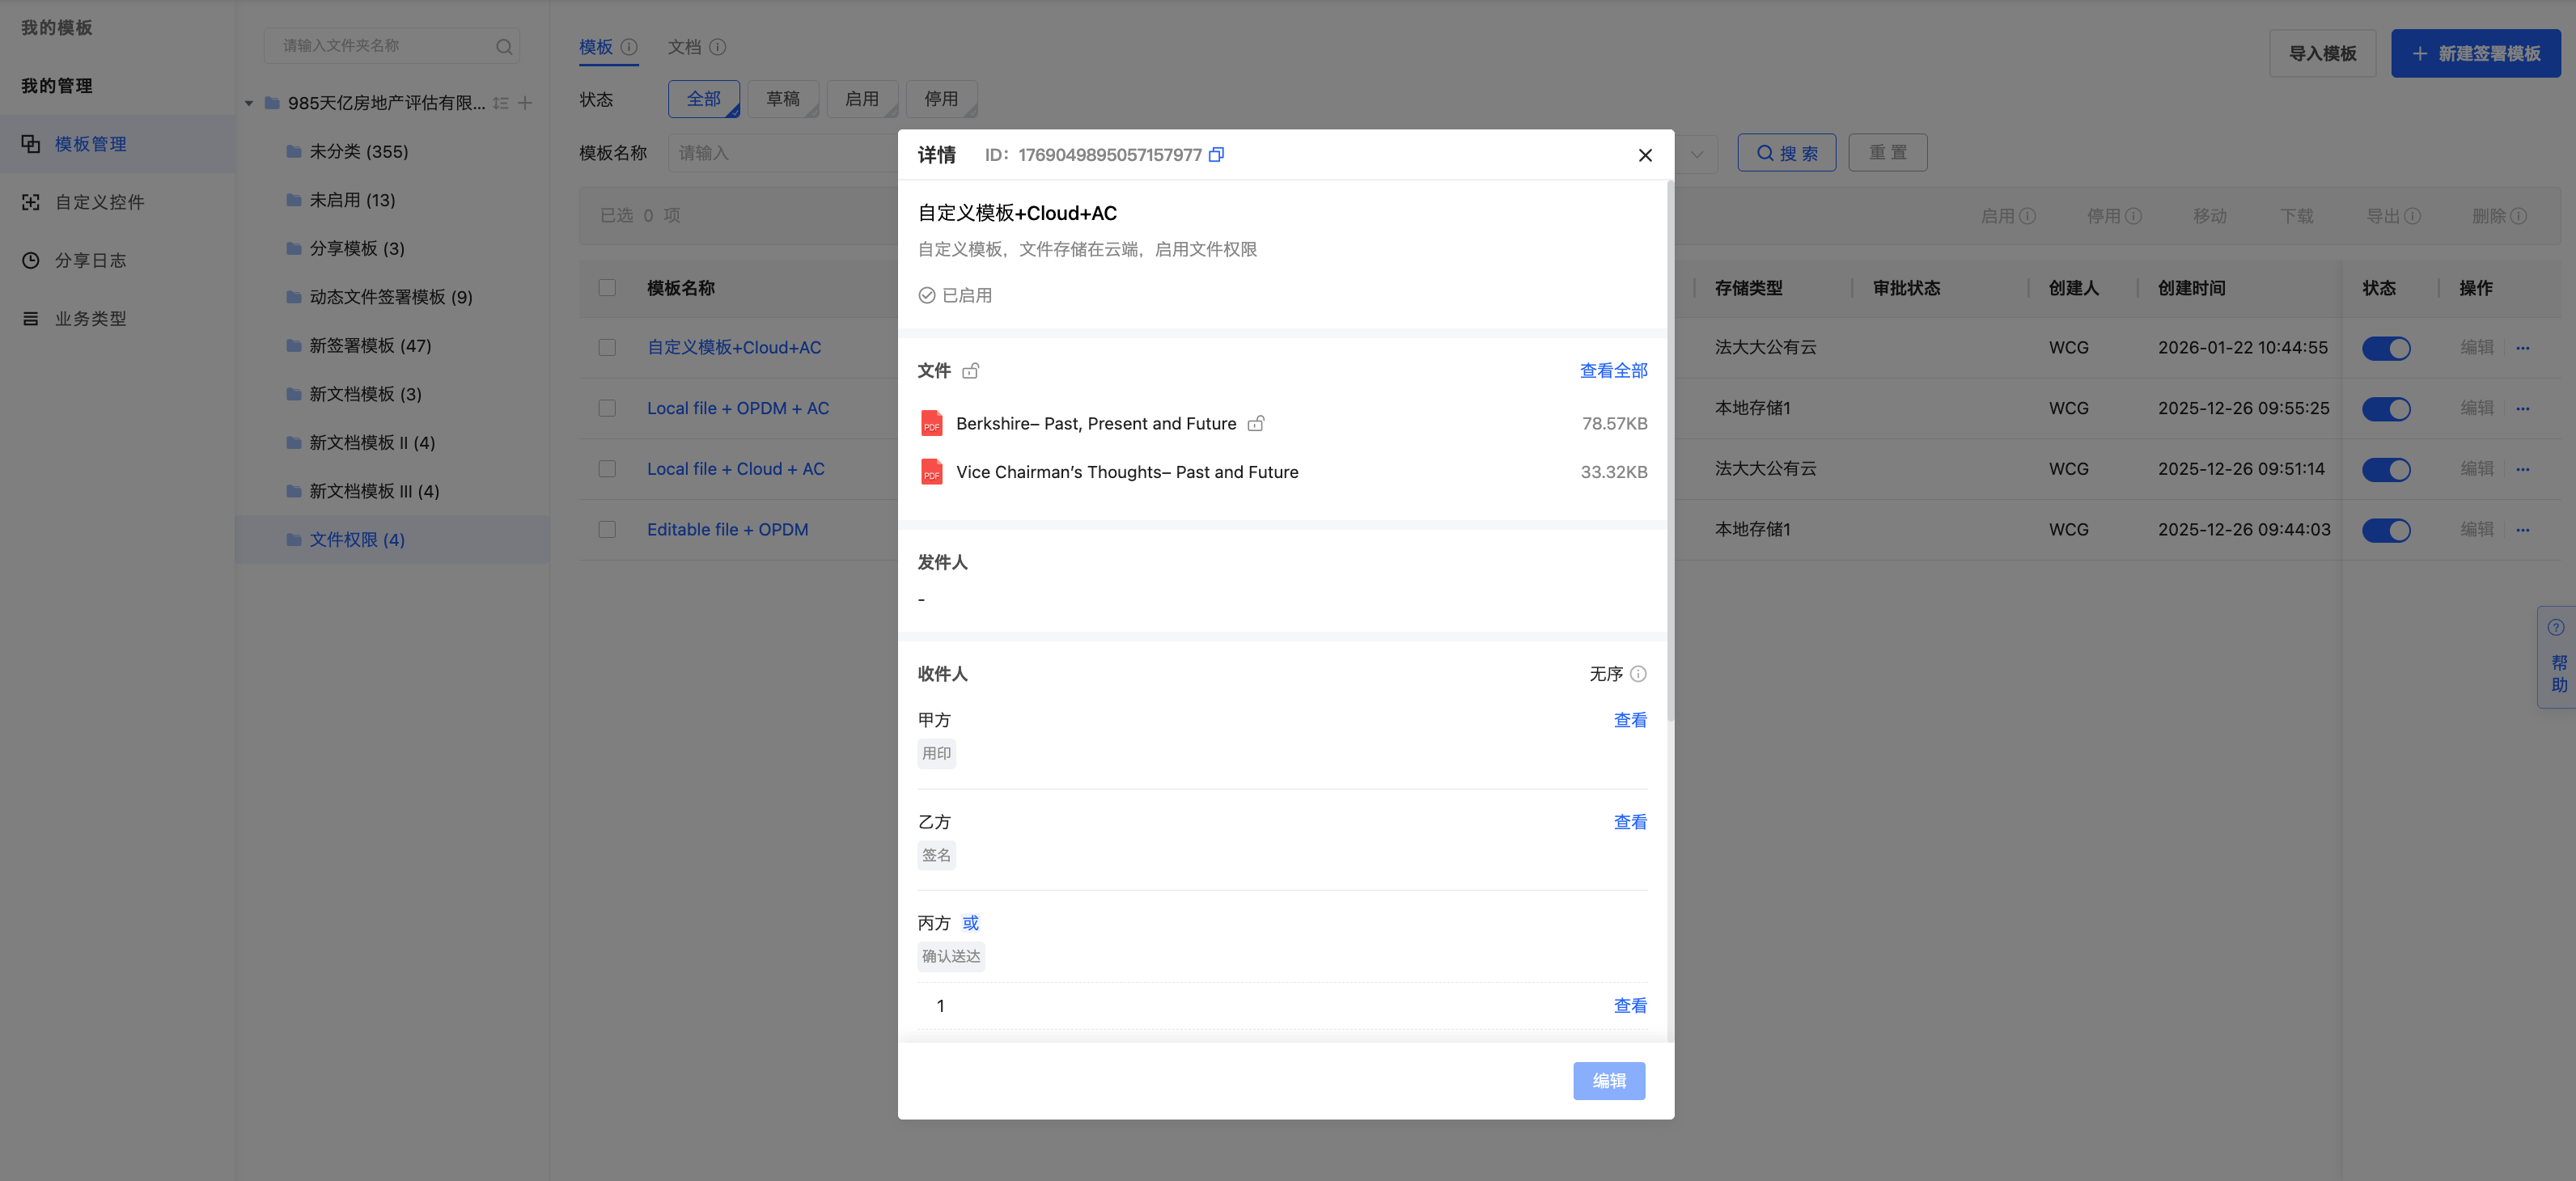Click the add folder plus icon

(x=525, y=103)
